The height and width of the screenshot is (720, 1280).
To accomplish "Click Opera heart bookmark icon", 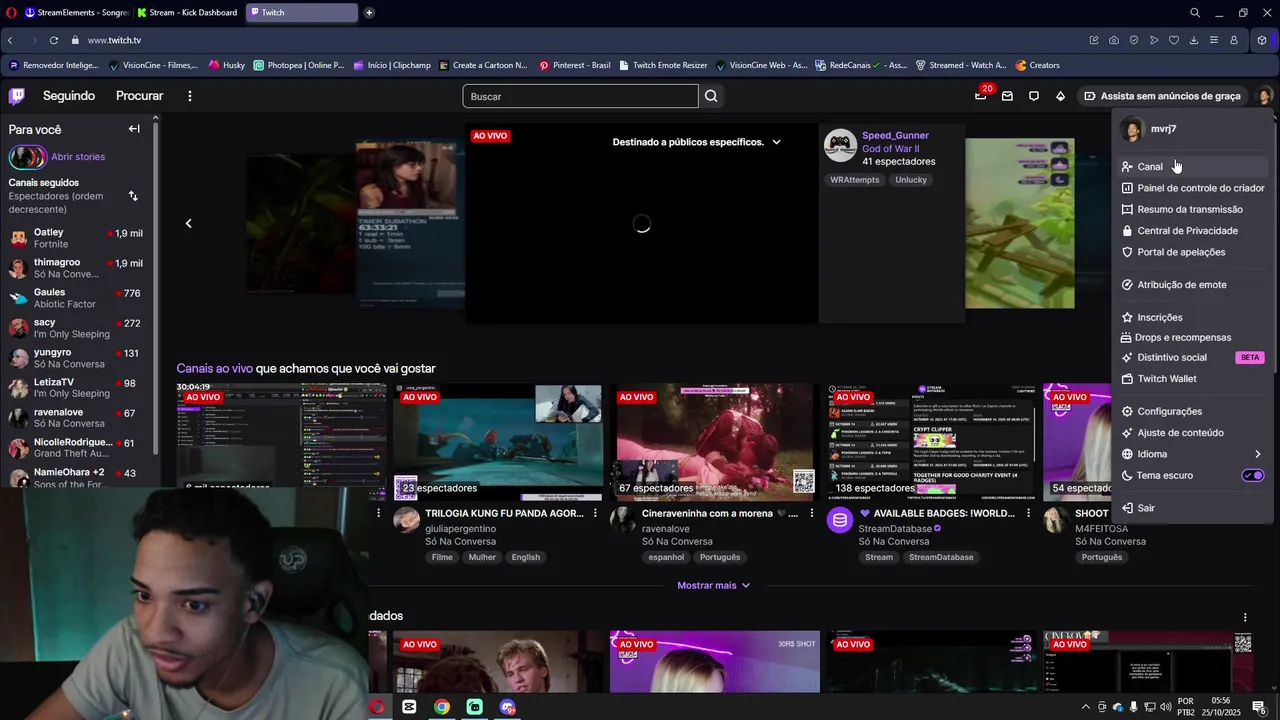I will (x=1174, y=40).
